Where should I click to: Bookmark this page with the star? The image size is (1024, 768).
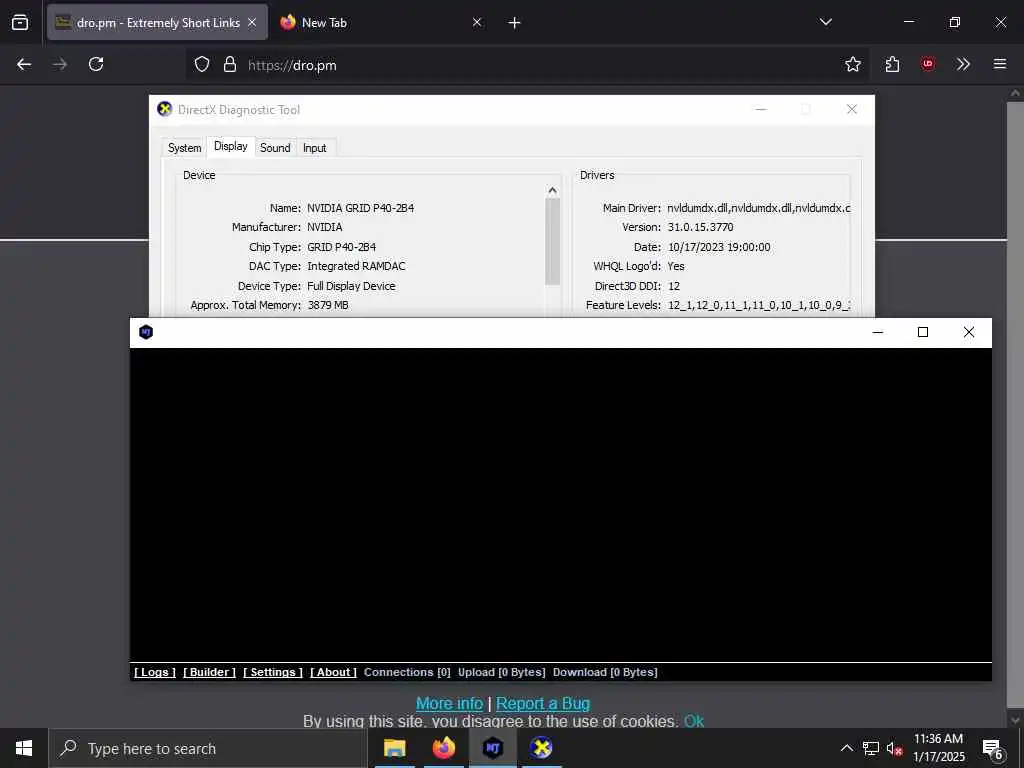(x=852, y=64)
